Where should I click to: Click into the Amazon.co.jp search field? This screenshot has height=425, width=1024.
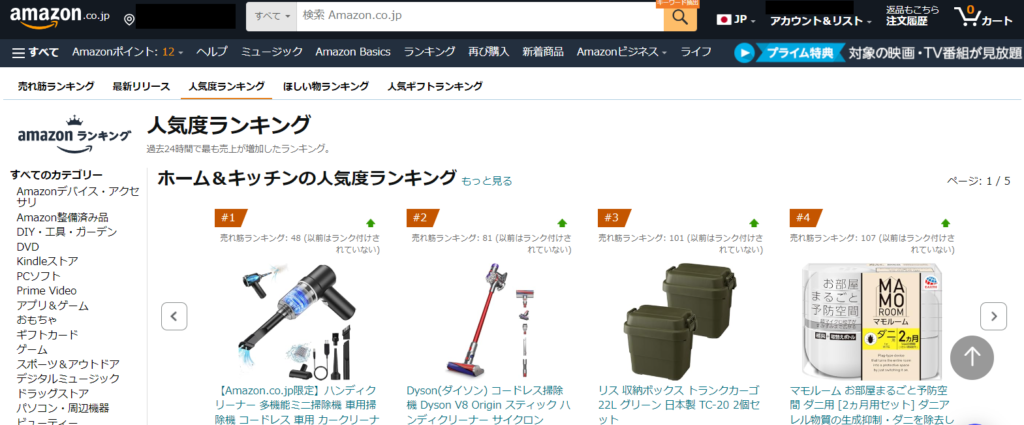point(480,16)
